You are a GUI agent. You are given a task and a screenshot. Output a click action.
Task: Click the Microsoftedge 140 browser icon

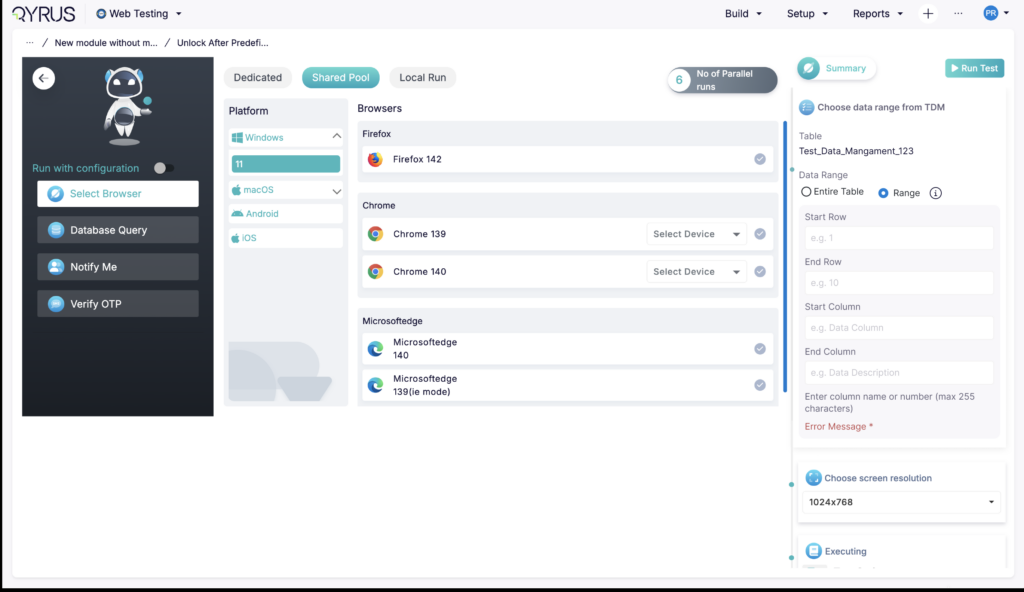[375, 348]
